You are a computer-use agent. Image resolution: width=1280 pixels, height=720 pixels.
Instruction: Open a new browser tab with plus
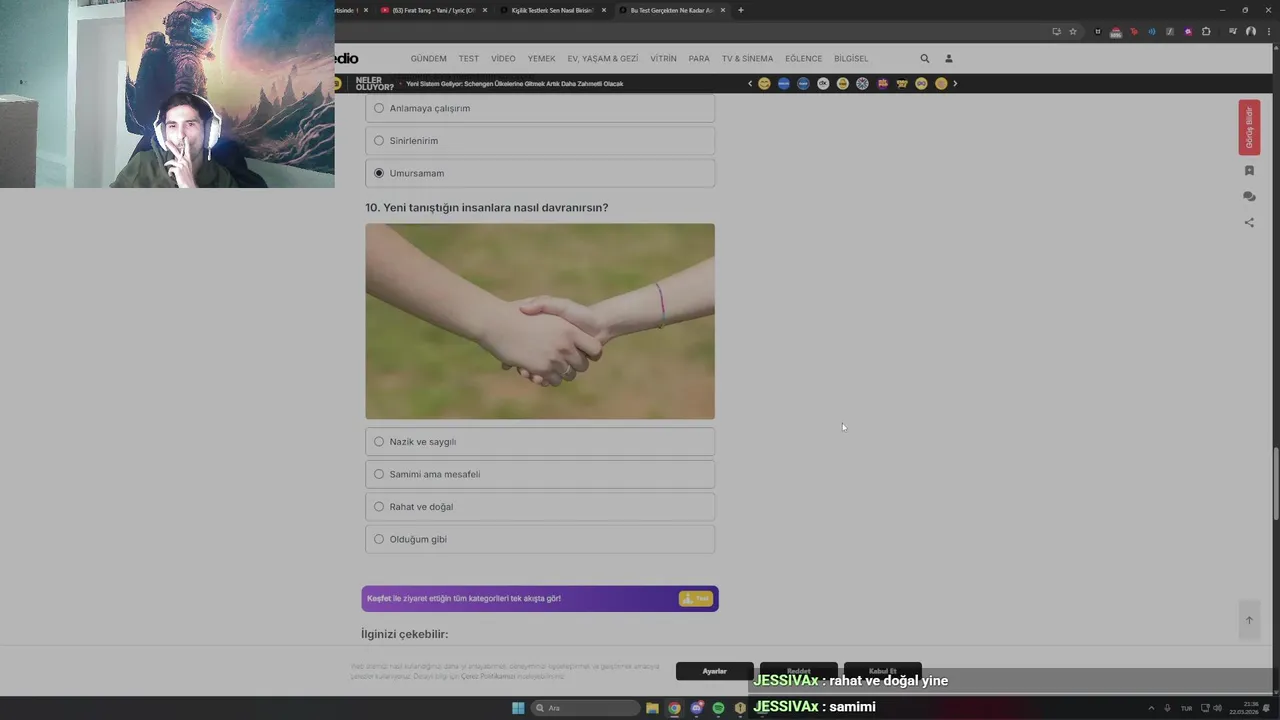tap(740, 10)
